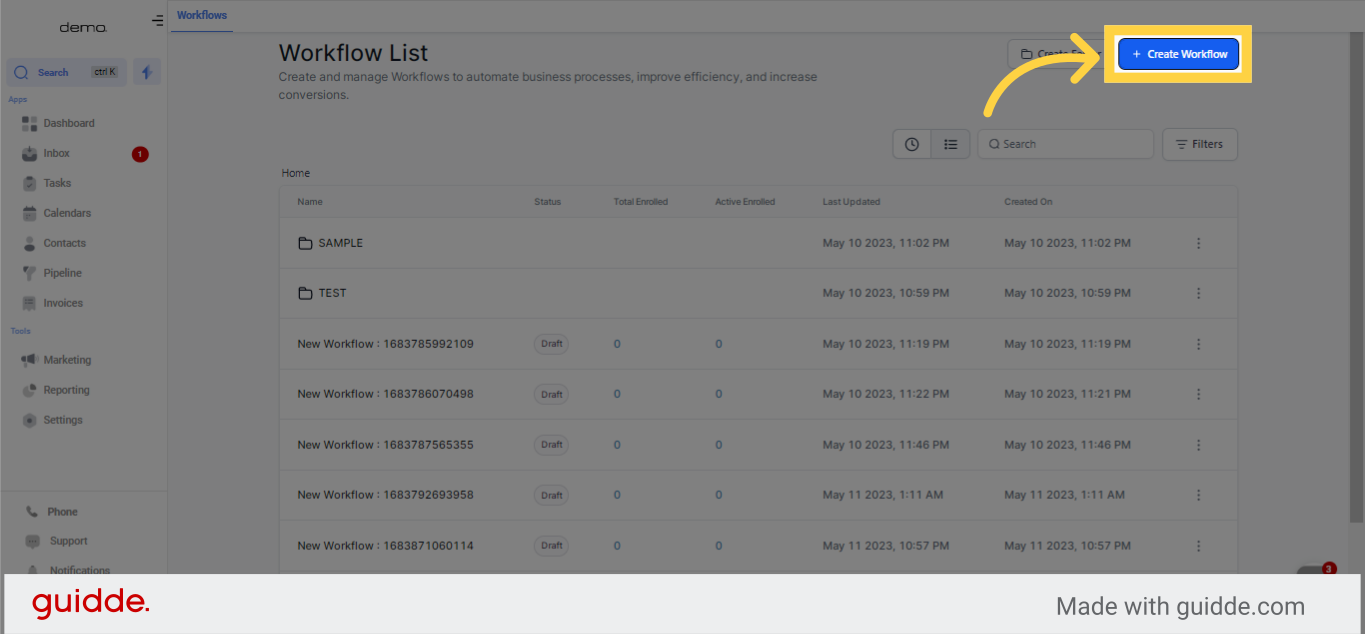
Task: Click the lightning bolt quick actions icon
Action: pos(146,71)
